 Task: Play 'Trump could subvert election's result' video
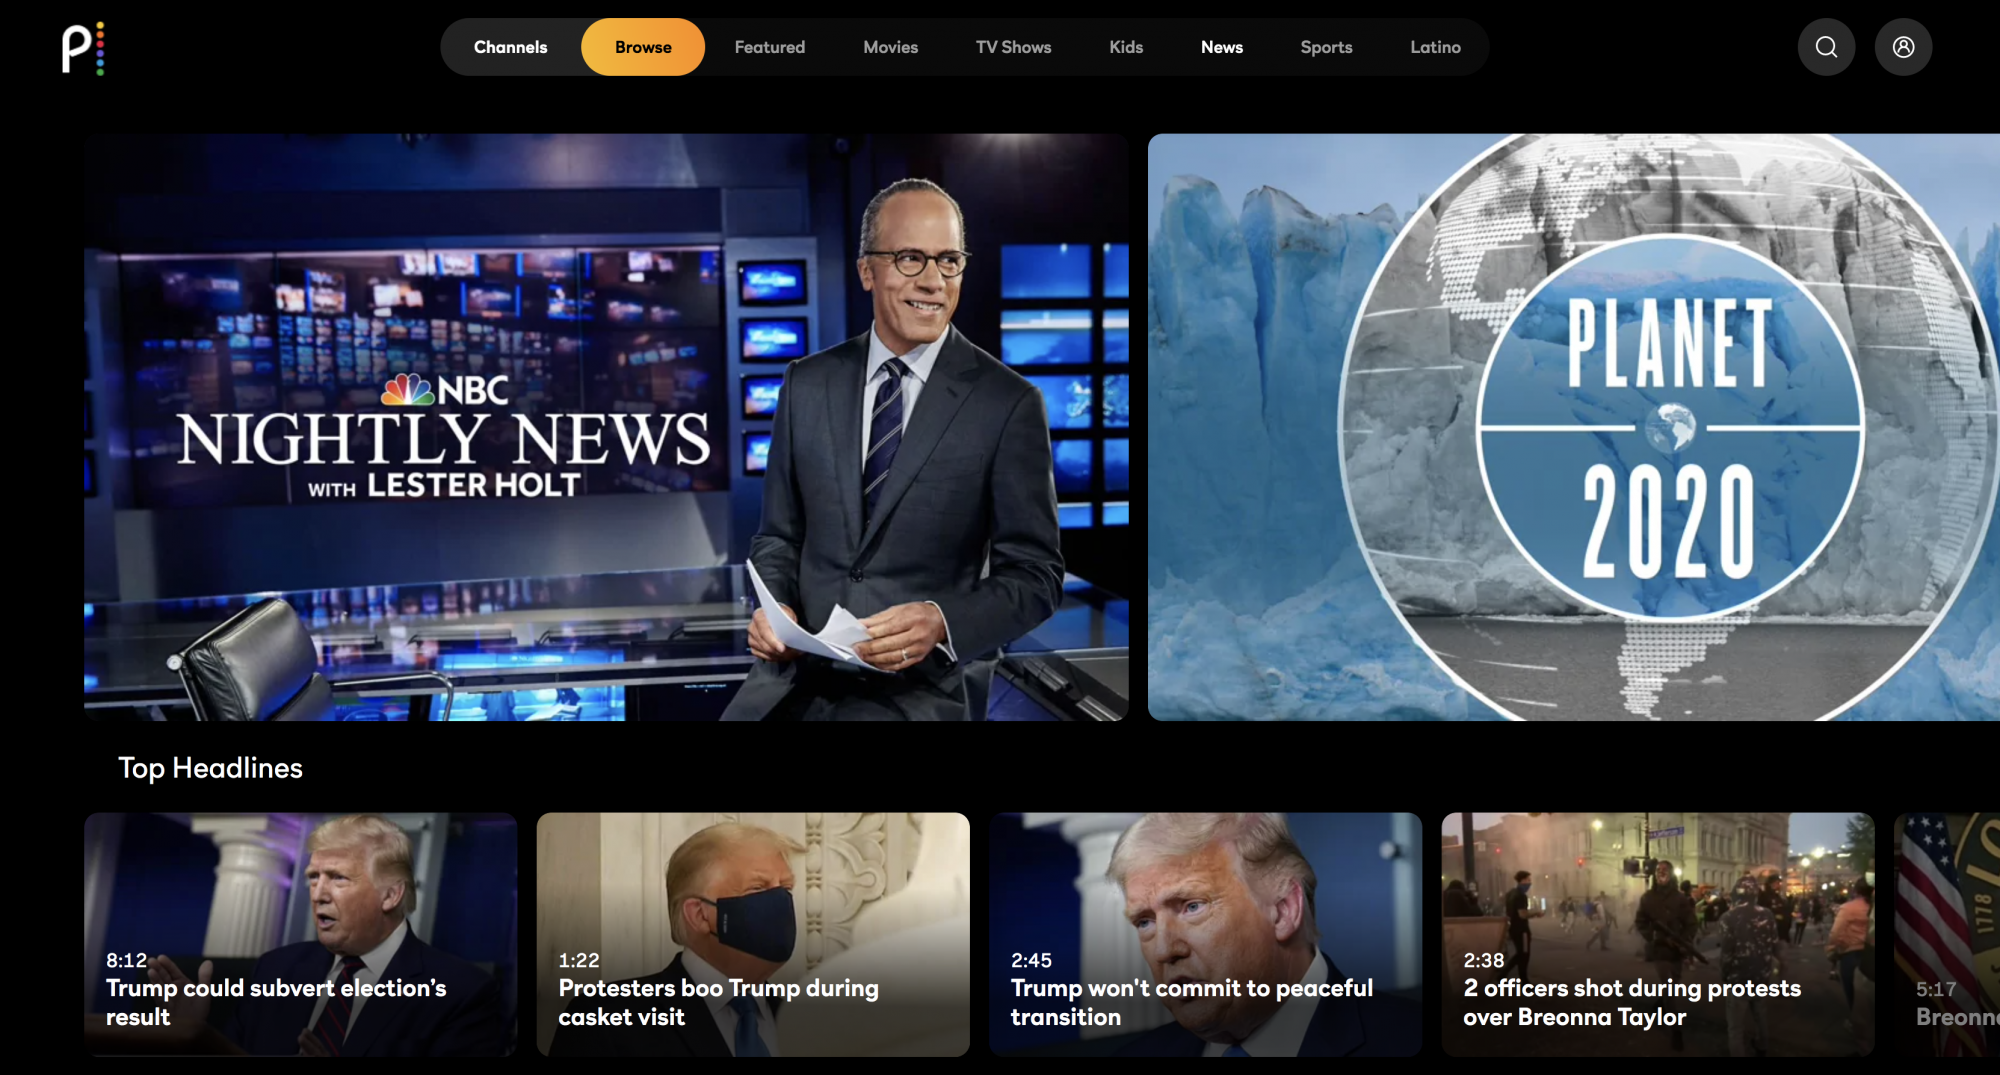pyautogui.click(x=300, y=934)
